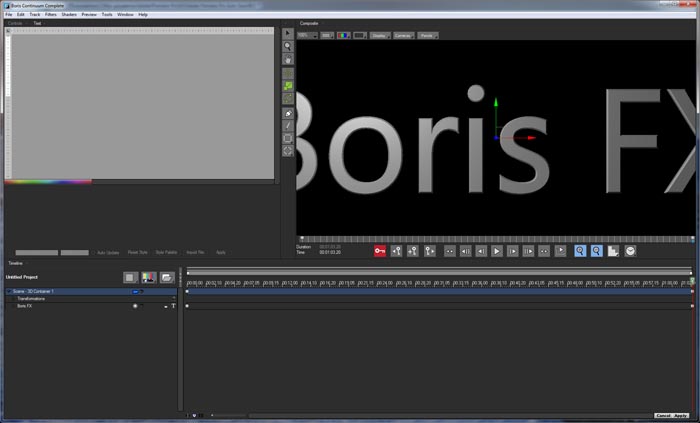700x423 pixels.
Task: Click the open folder media icon
Action: (x=167, y=278)
